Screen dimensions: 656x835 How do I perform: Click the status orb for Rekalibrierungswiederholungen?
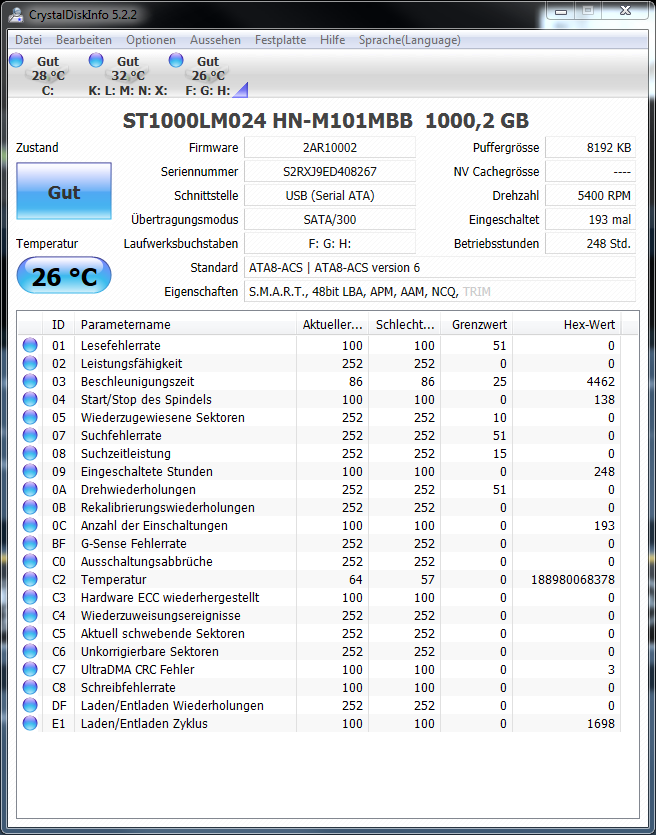click(x=30, y=507)
